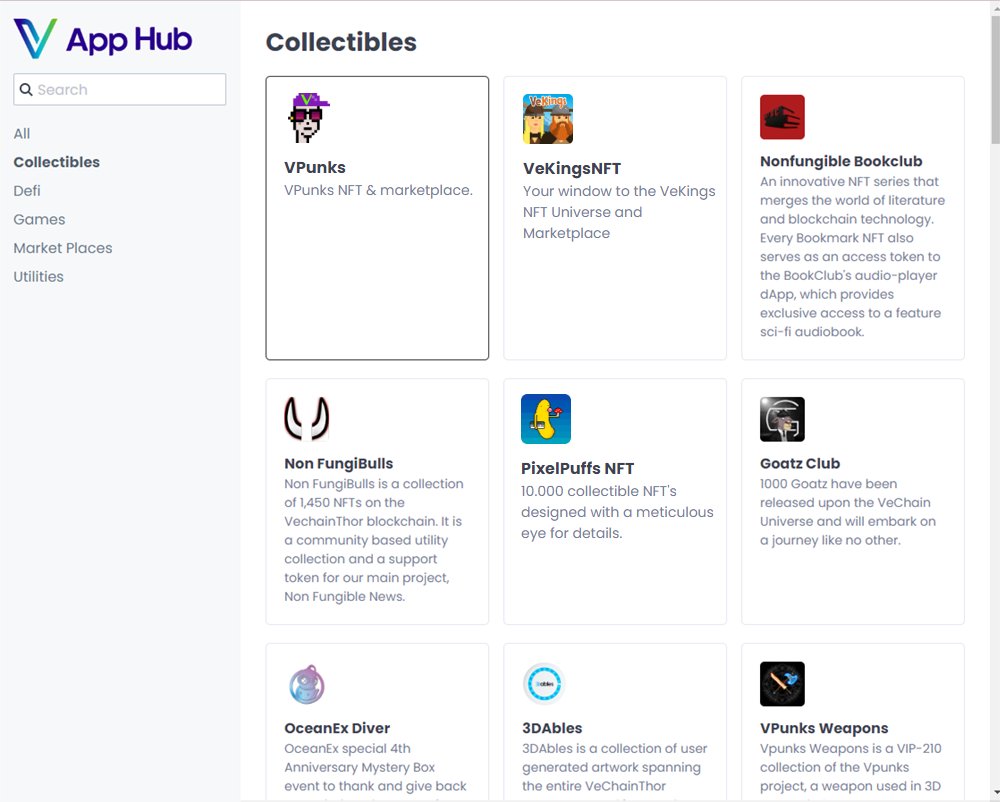Click '10.000 collectible NFT's' description text

598,491
